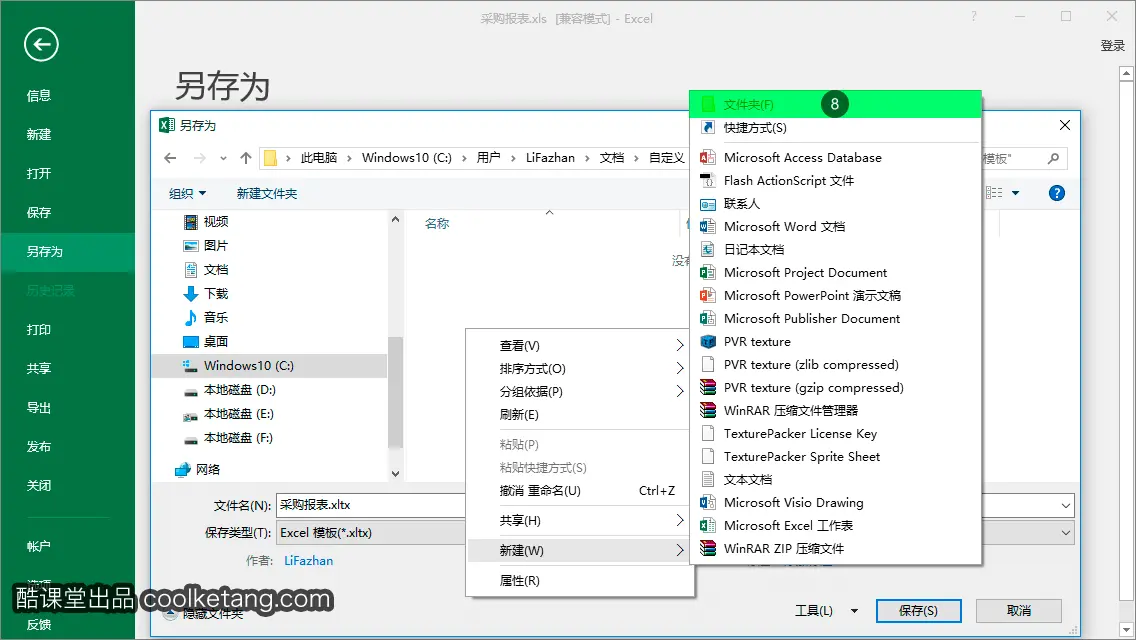Click the view mode icon in dialog toolbar
1136x640 pixels.
[994, 193]
